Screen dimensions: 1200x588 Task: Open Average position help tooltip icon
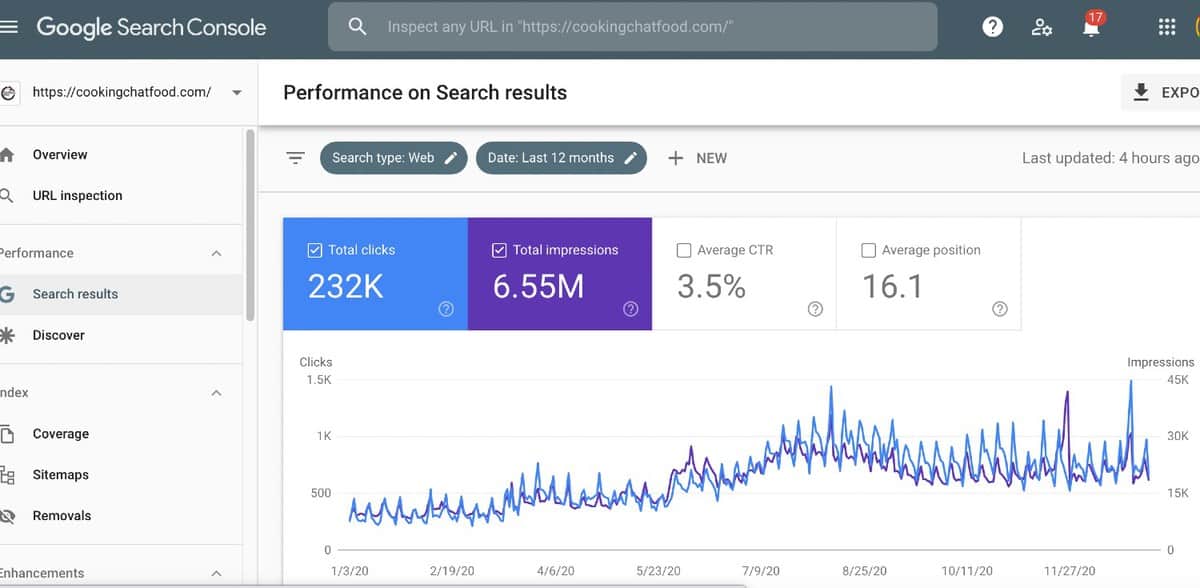[x=1000, y=309]
